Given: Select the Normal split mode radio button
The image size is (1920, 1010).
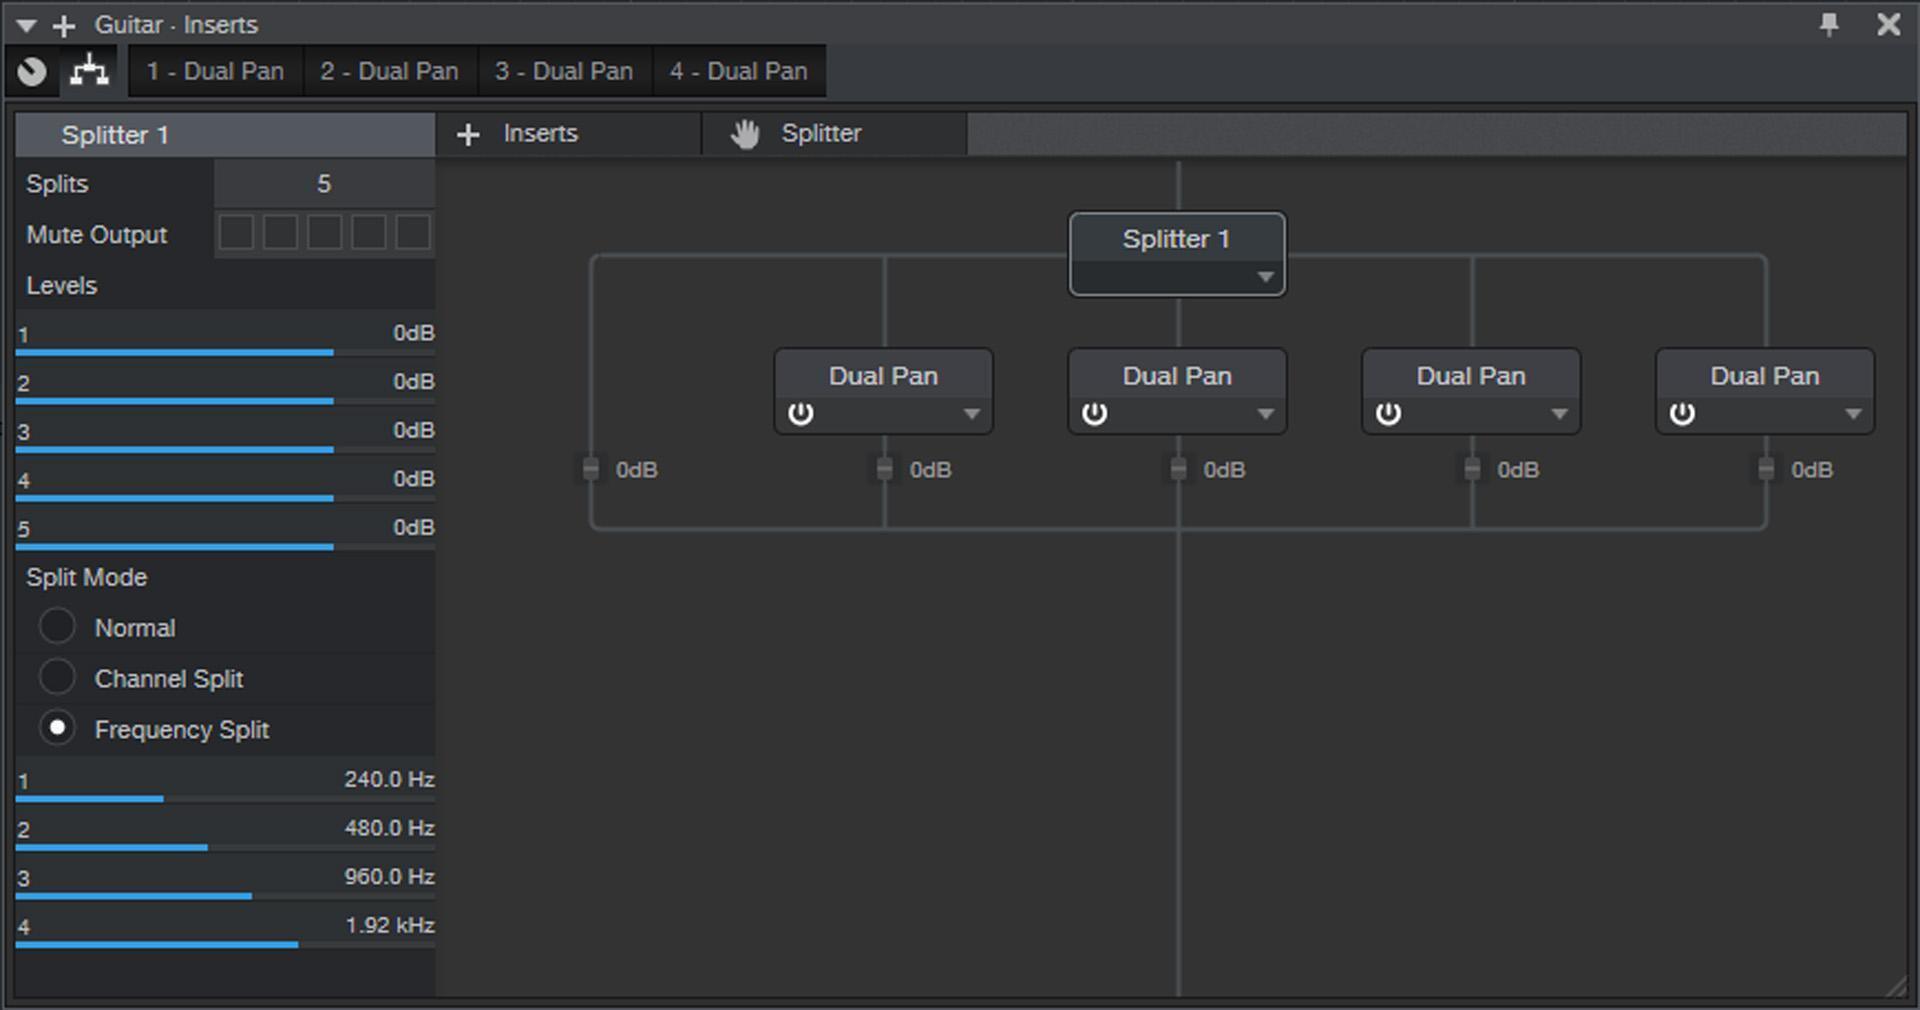Looking at the screenshot, I should pos(57,626).
